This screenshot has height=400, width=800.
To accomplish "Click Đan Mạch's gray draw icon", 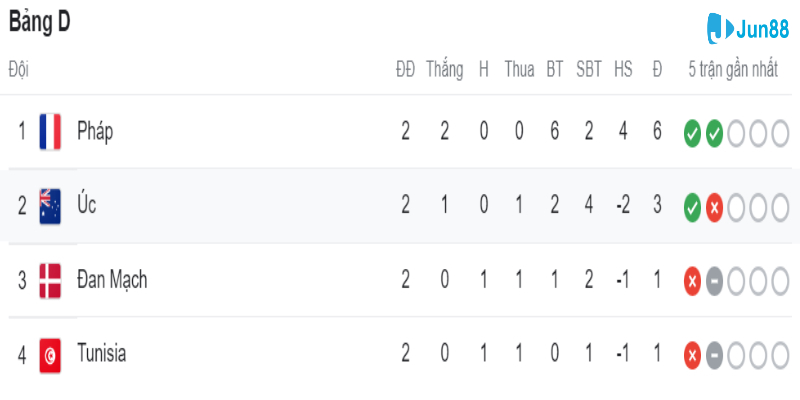I will (714, 281).
